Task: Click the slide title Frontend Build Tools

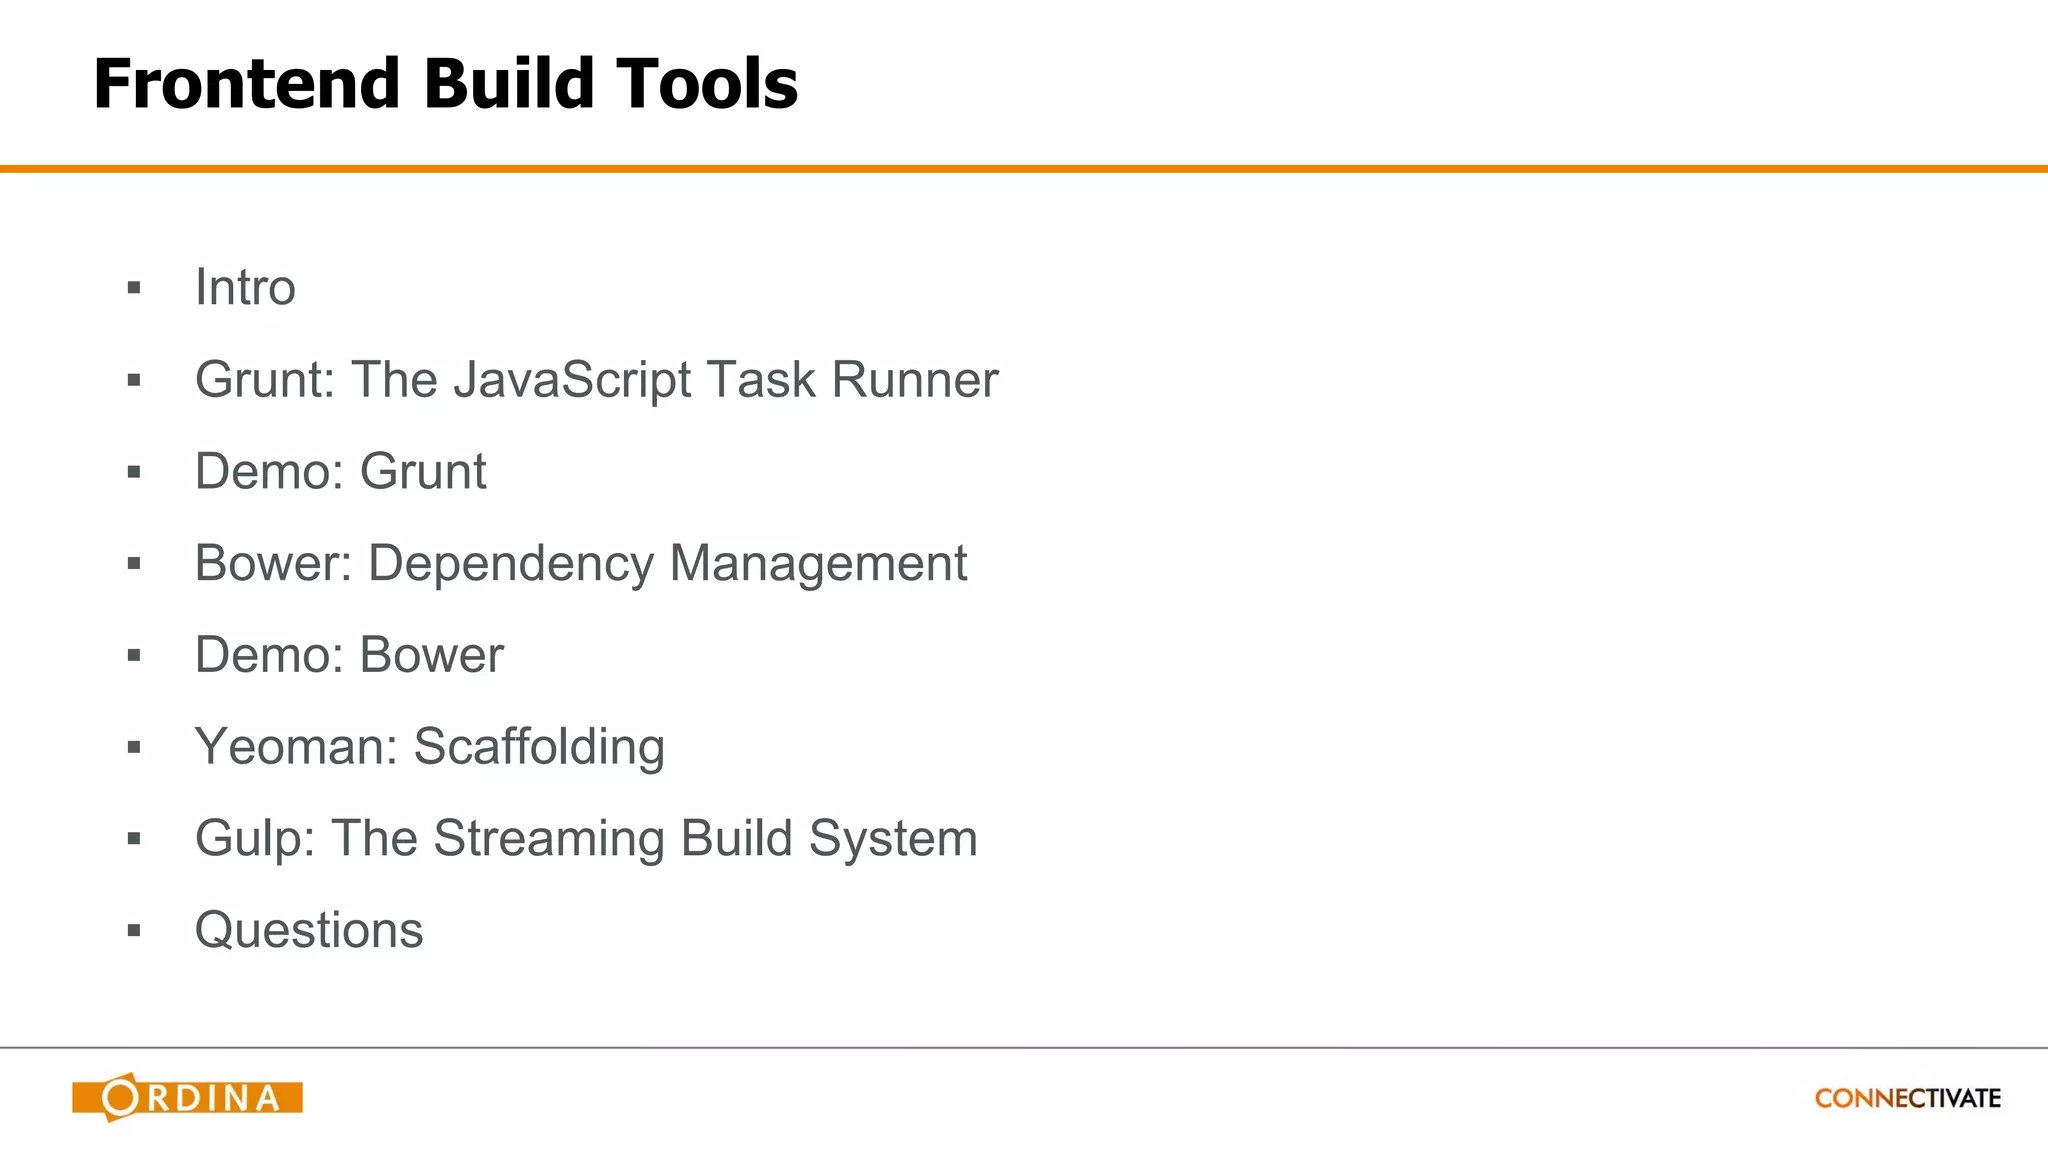Action: pos(445,83)
